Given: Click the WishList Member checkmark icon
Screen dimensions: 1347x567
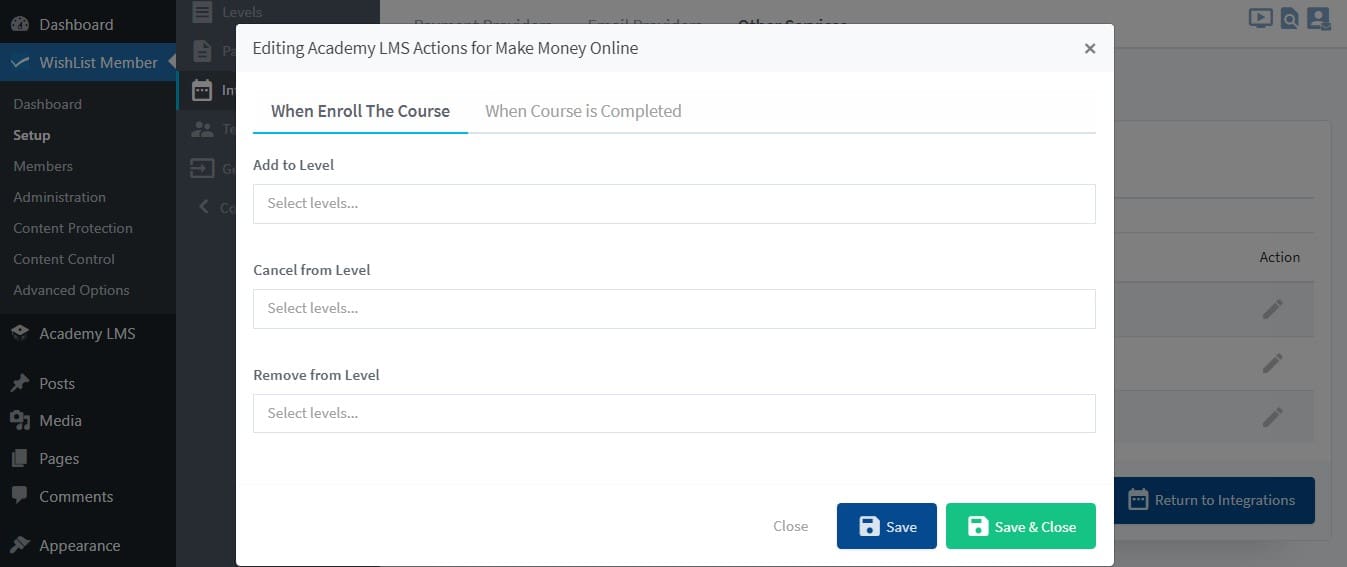Looking at the screenshot, I should [x=19, y=62].
